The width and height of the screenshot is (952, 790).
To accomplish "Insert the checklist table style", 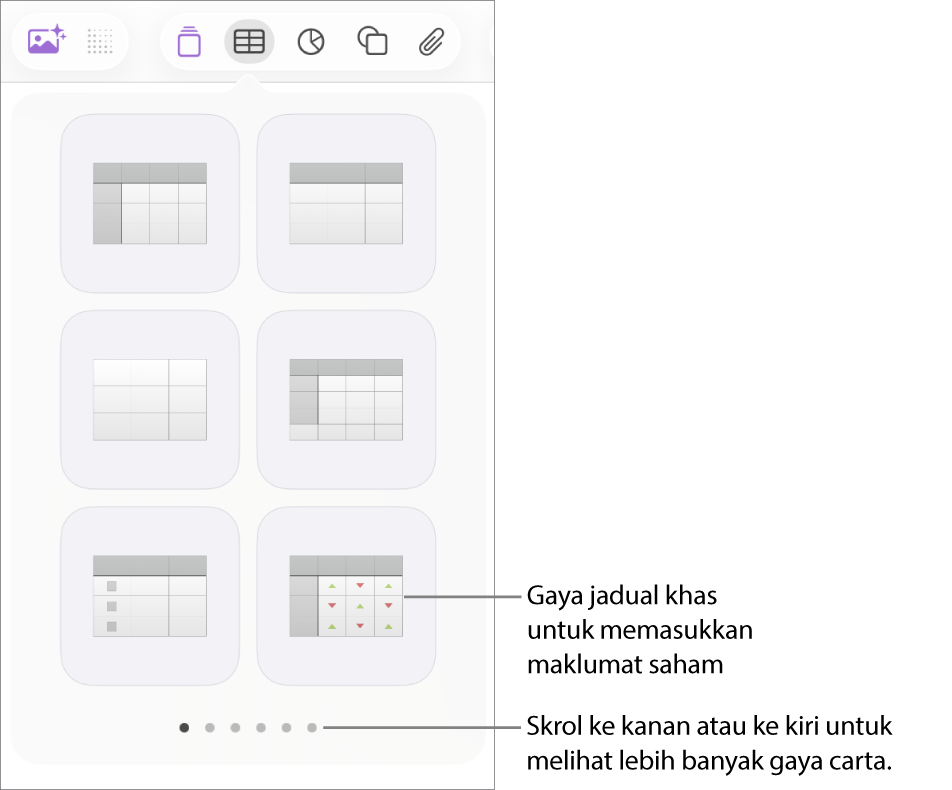I will [x=150, y=596].
